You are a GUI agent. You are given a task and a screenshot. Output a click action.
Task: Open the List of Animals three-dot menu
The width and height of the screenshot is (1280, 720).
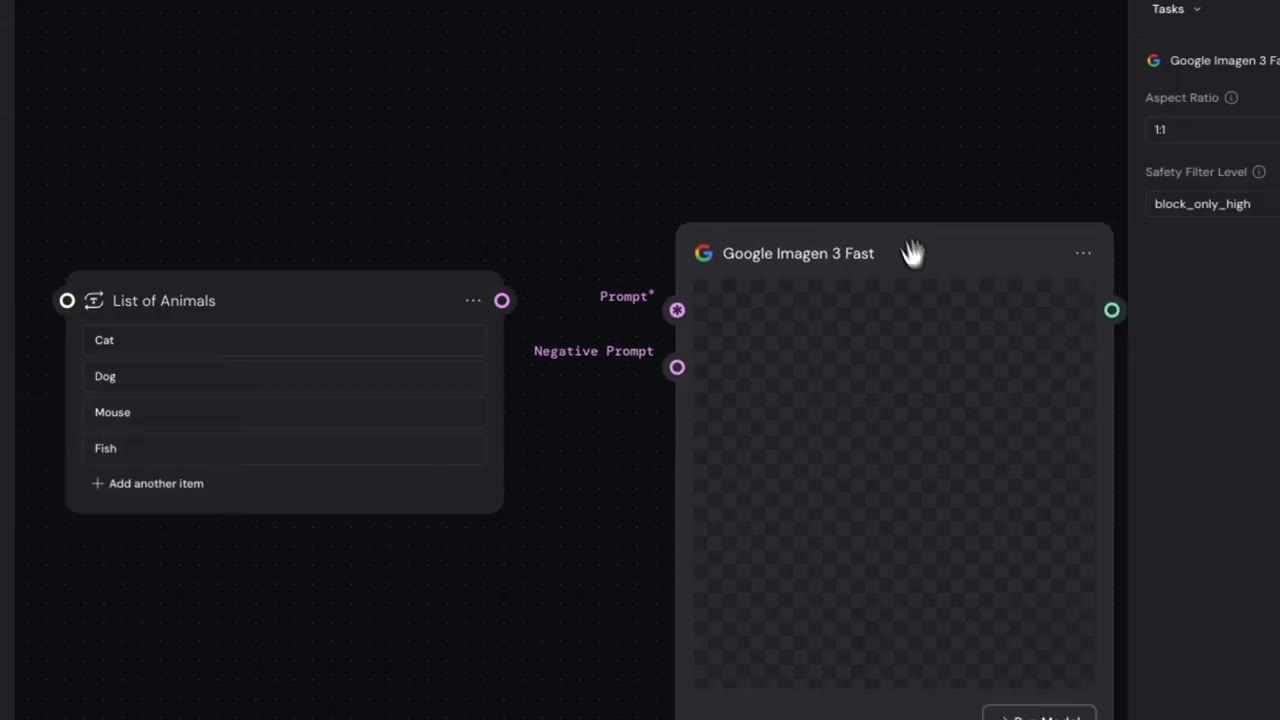coord(473,300)
